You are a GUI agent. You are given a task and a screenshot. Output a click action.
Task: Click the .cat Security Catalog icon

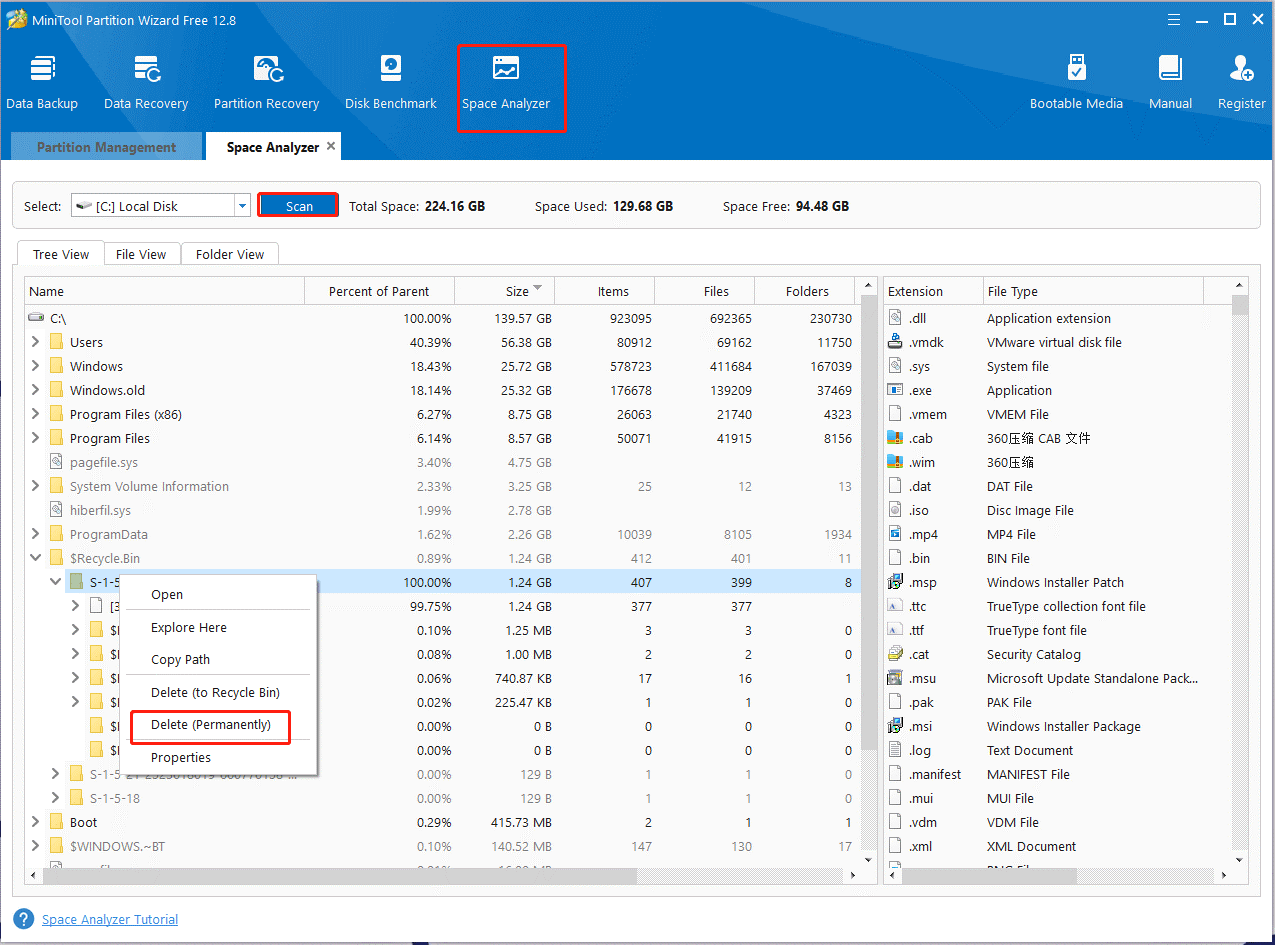(895, 654)
